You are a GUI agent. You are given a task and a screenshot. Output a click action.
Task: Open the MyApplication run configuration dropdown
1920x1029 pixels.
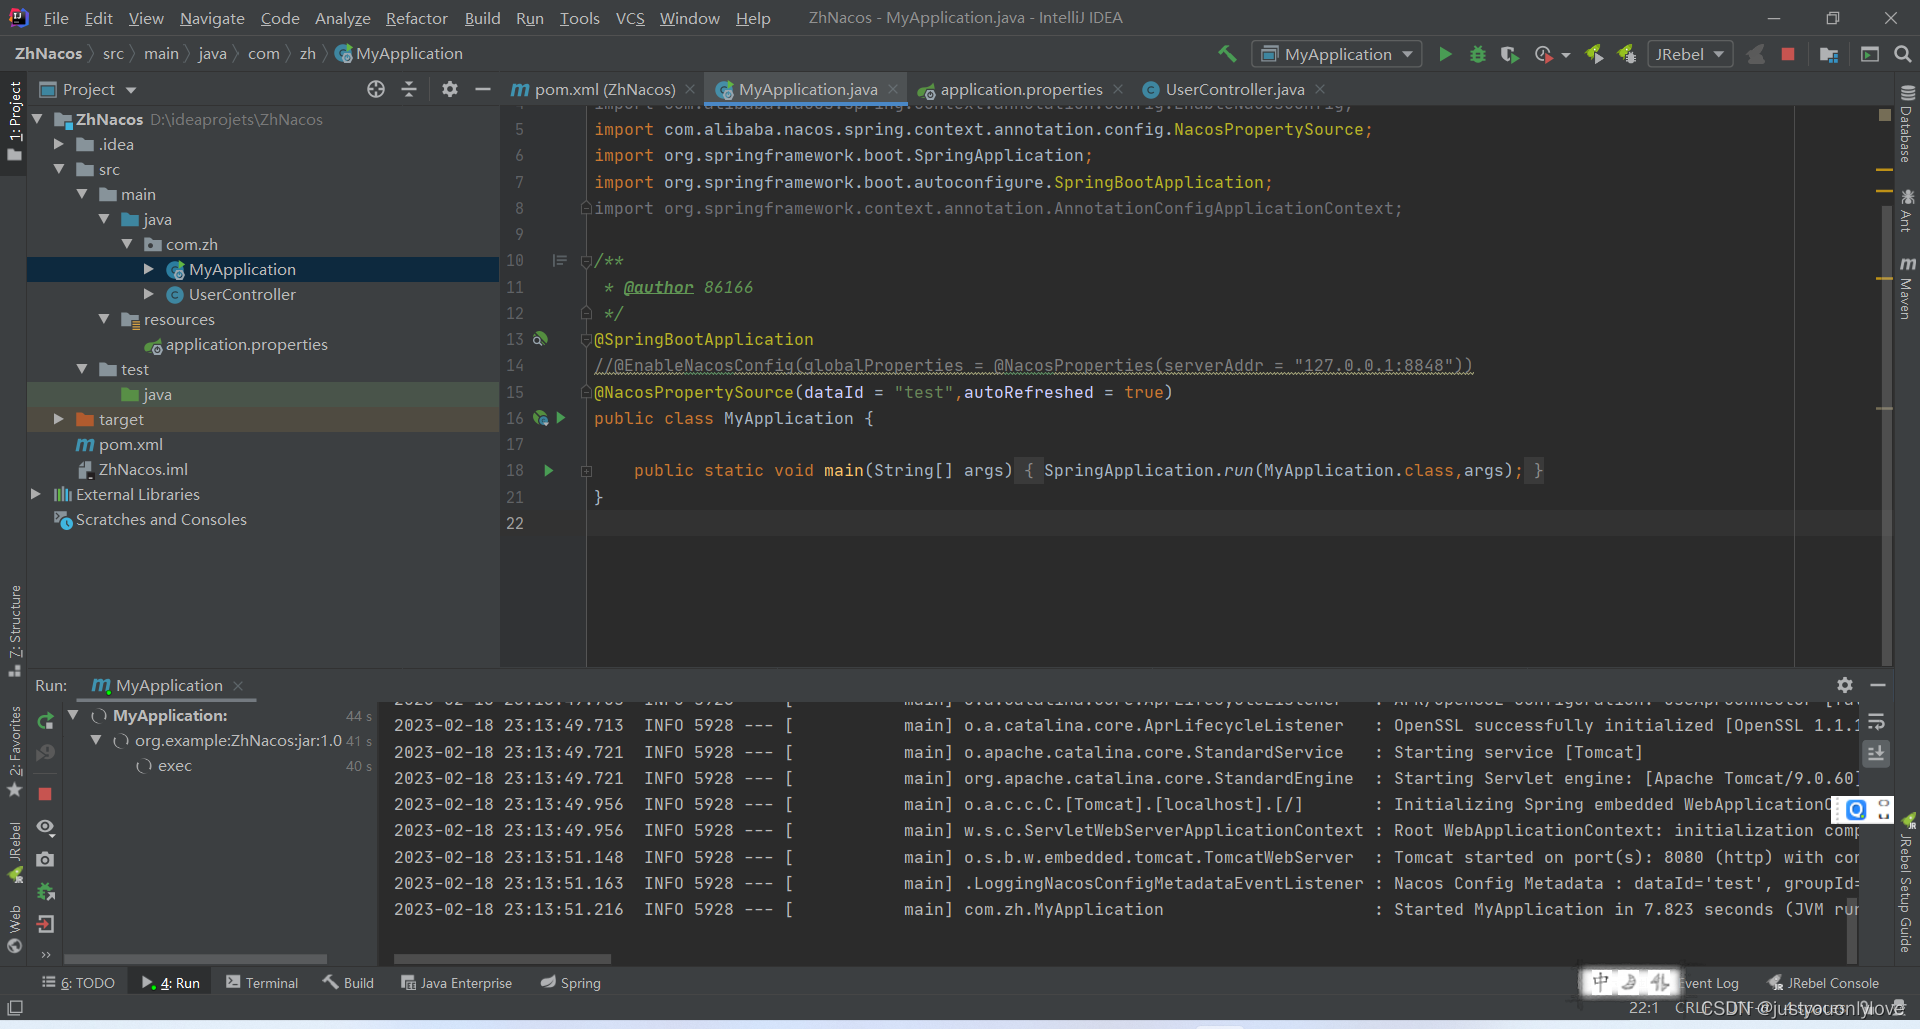1337,54
